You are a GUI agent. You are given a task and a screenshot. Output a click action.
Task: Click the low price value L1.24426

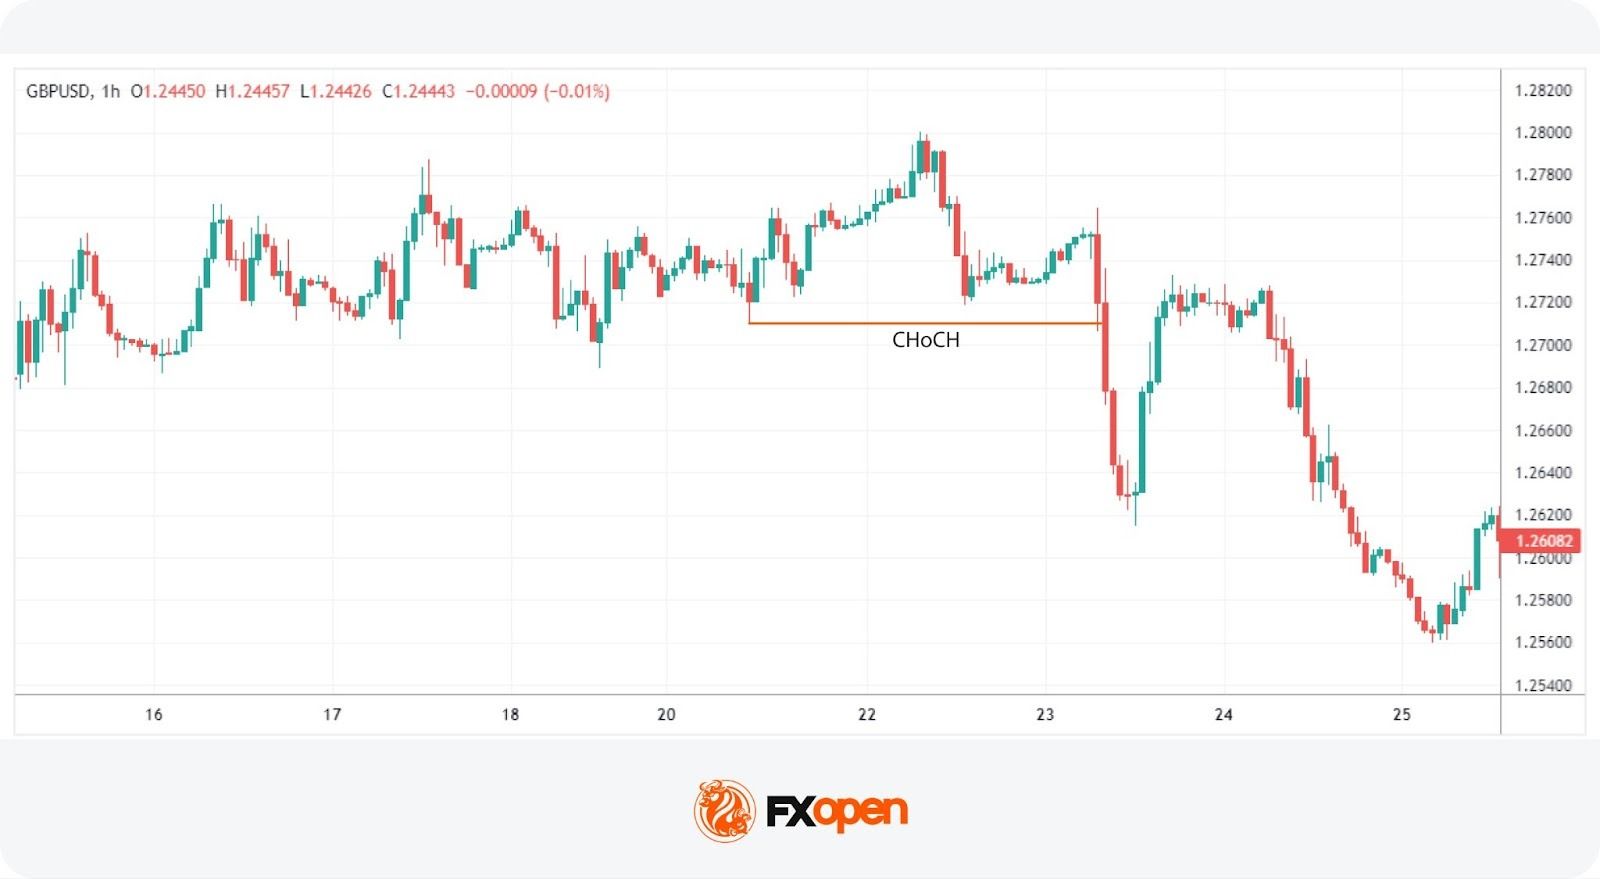point(335,92)
